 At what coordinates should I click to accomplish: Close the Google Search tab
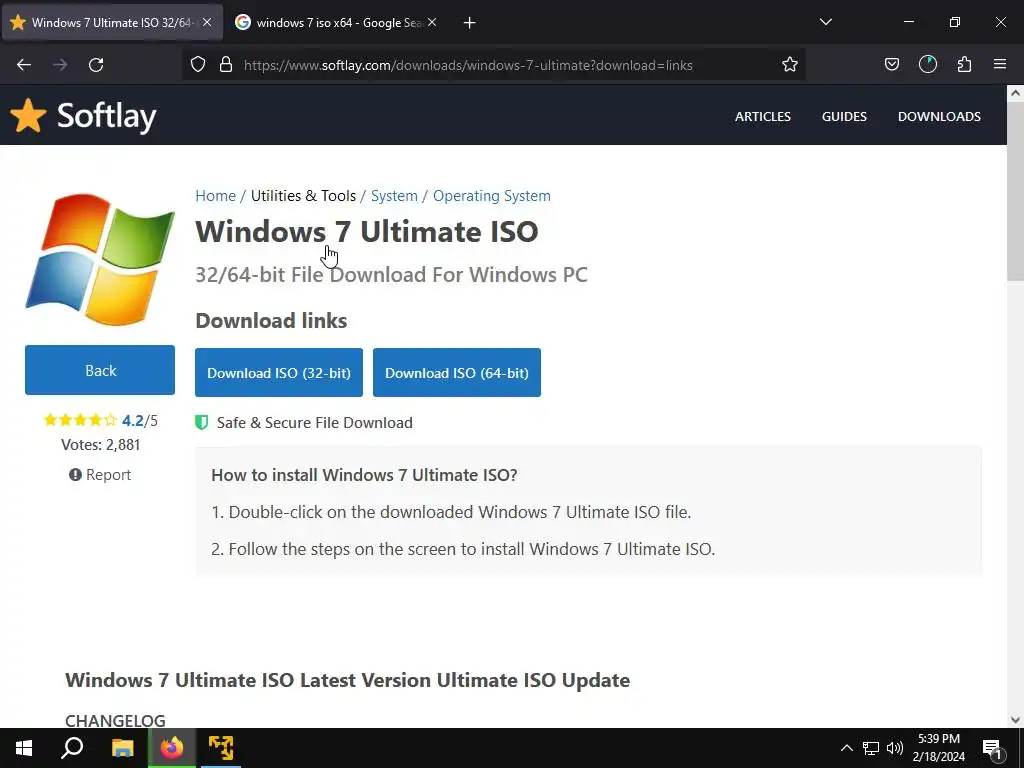click(x=432, y=22)
